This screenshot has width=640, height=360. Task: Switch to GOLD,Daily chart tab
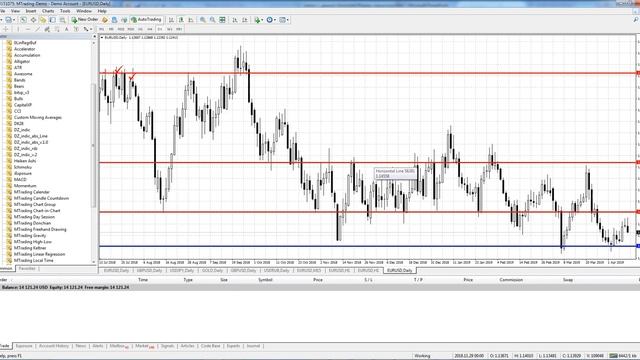[x=212, y=271]
